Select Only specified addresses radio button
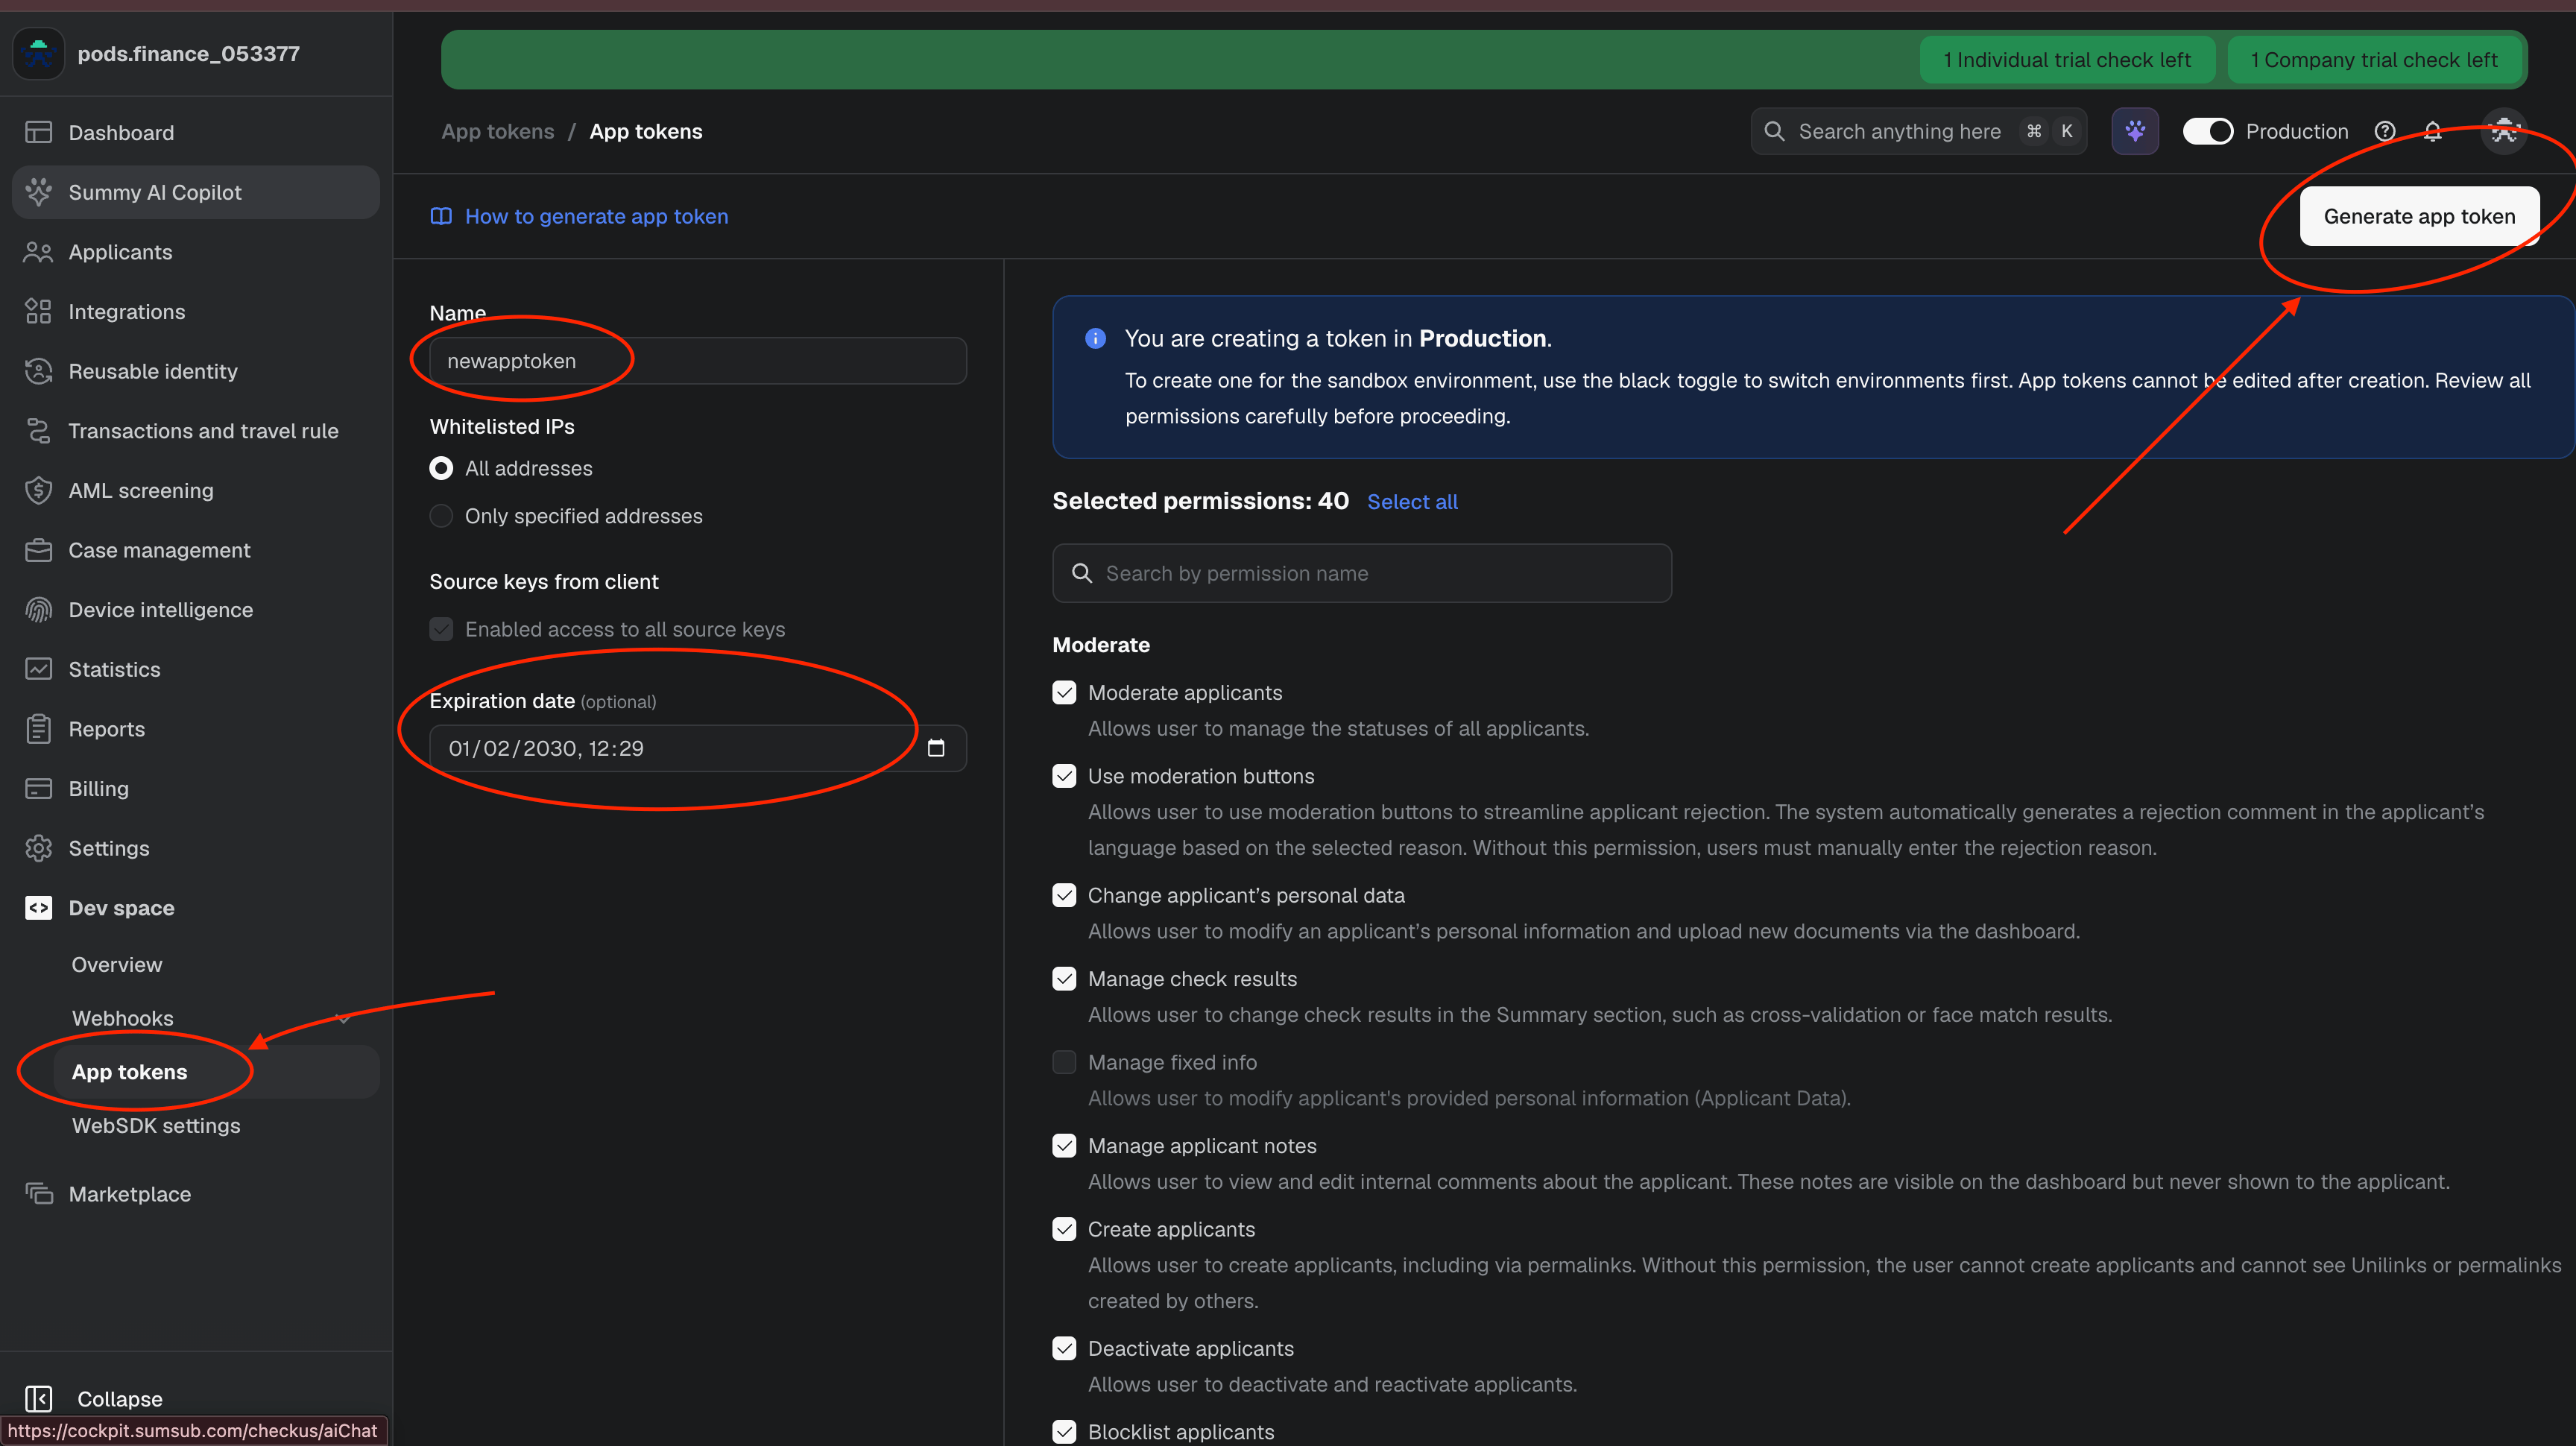 coord(440,516)
